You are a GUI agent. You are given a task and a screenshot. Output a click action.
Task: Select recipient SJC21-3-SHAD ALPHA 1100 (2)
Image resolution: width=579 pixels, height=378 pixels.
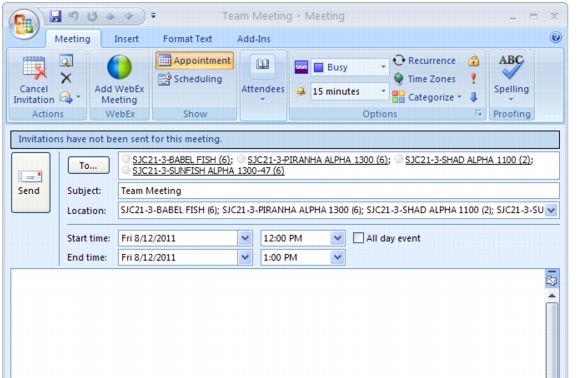tap(469, 160)
